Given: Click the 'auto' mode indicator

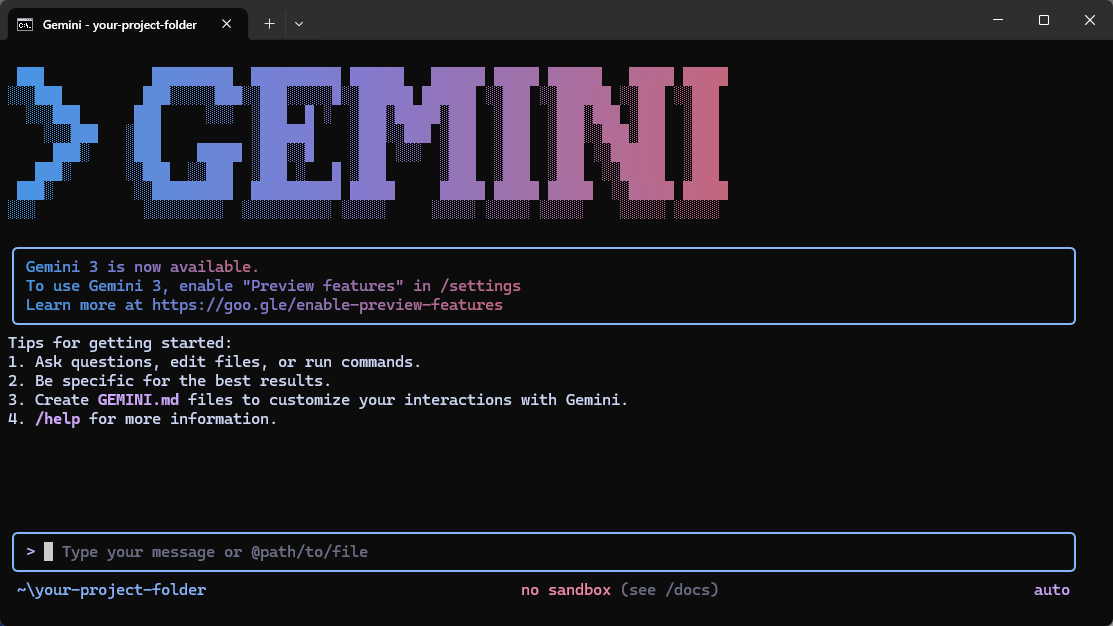Looking at the screenshot, I should pos(1052,590).
